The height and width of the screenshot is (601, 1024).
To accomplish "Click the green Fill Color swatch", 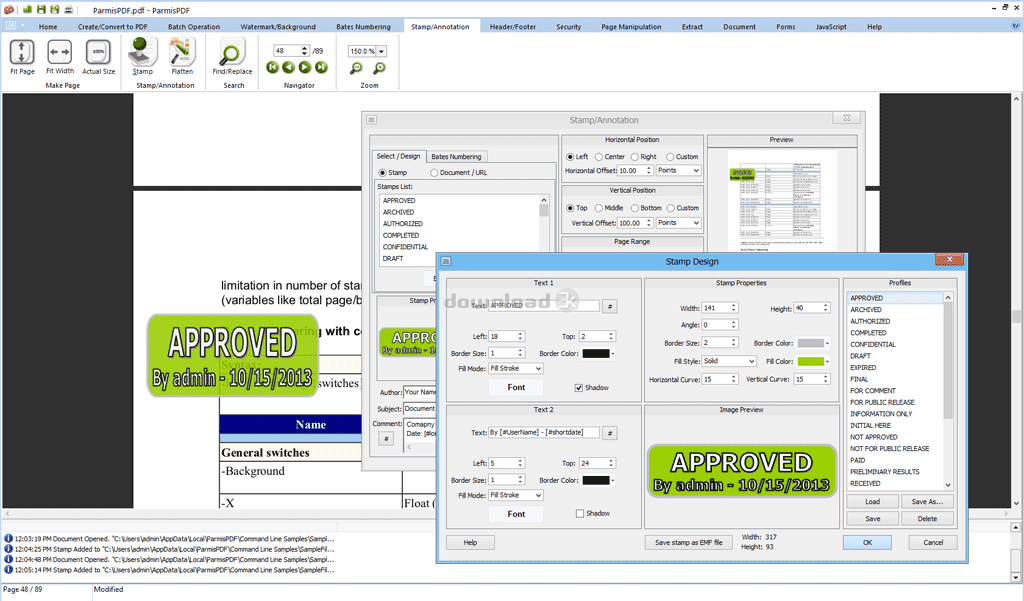I will [x=810, y=361].
